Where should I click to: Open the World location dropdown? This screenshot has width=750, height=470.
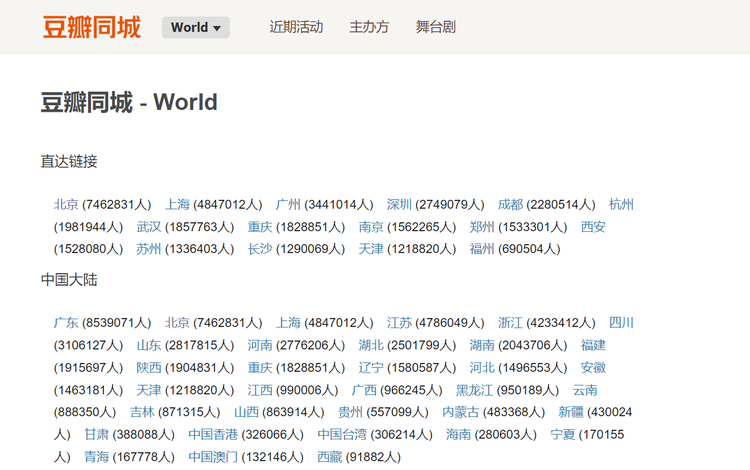[196, 27]
